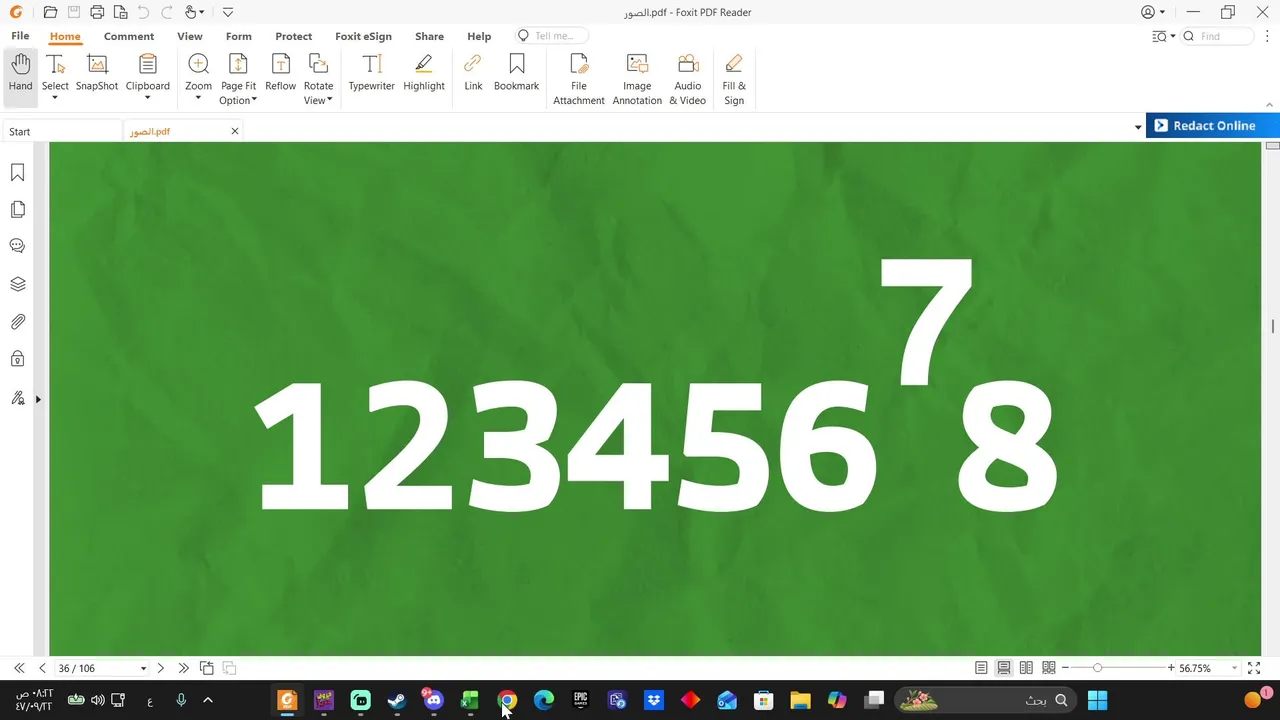
Task: Switch to the View ribbon tab
Action: point(190,36)
